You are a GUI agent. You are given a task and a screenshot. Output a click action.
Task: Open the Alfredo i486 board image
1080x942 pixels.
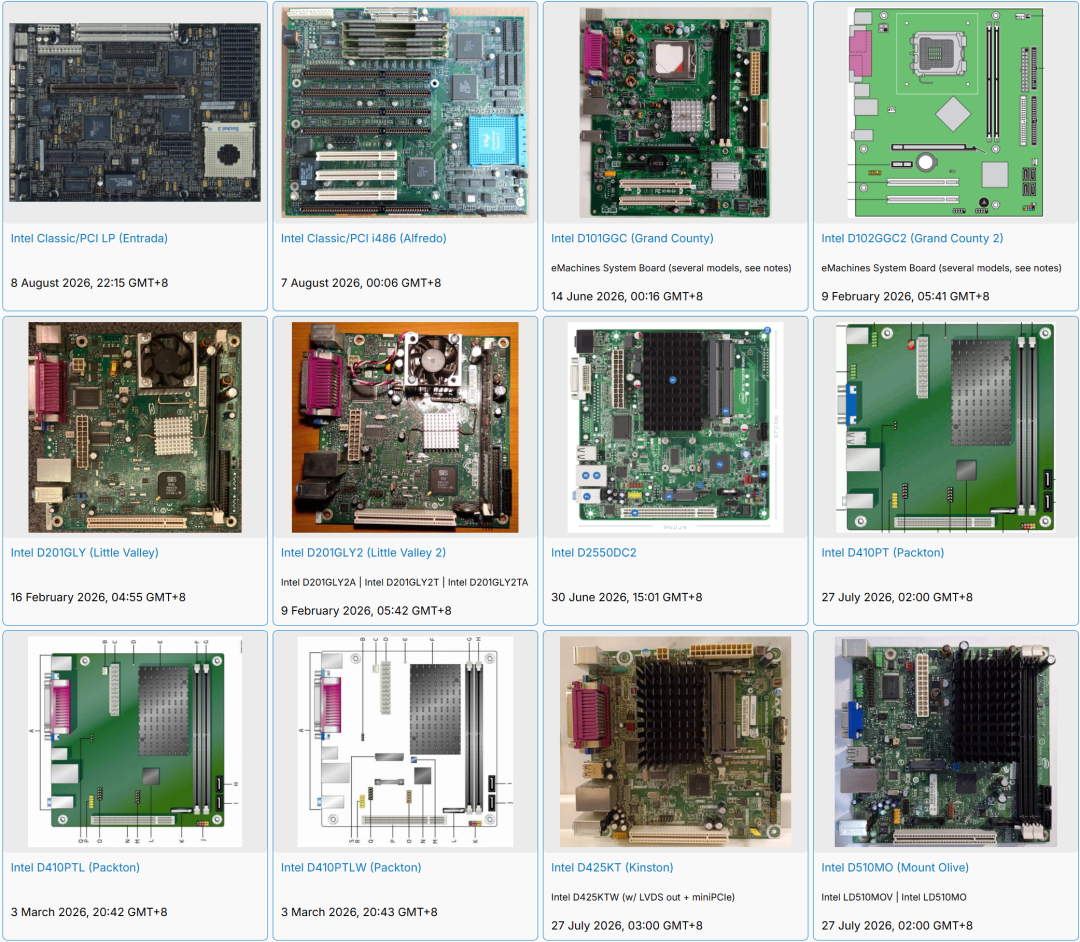point(405,112)
